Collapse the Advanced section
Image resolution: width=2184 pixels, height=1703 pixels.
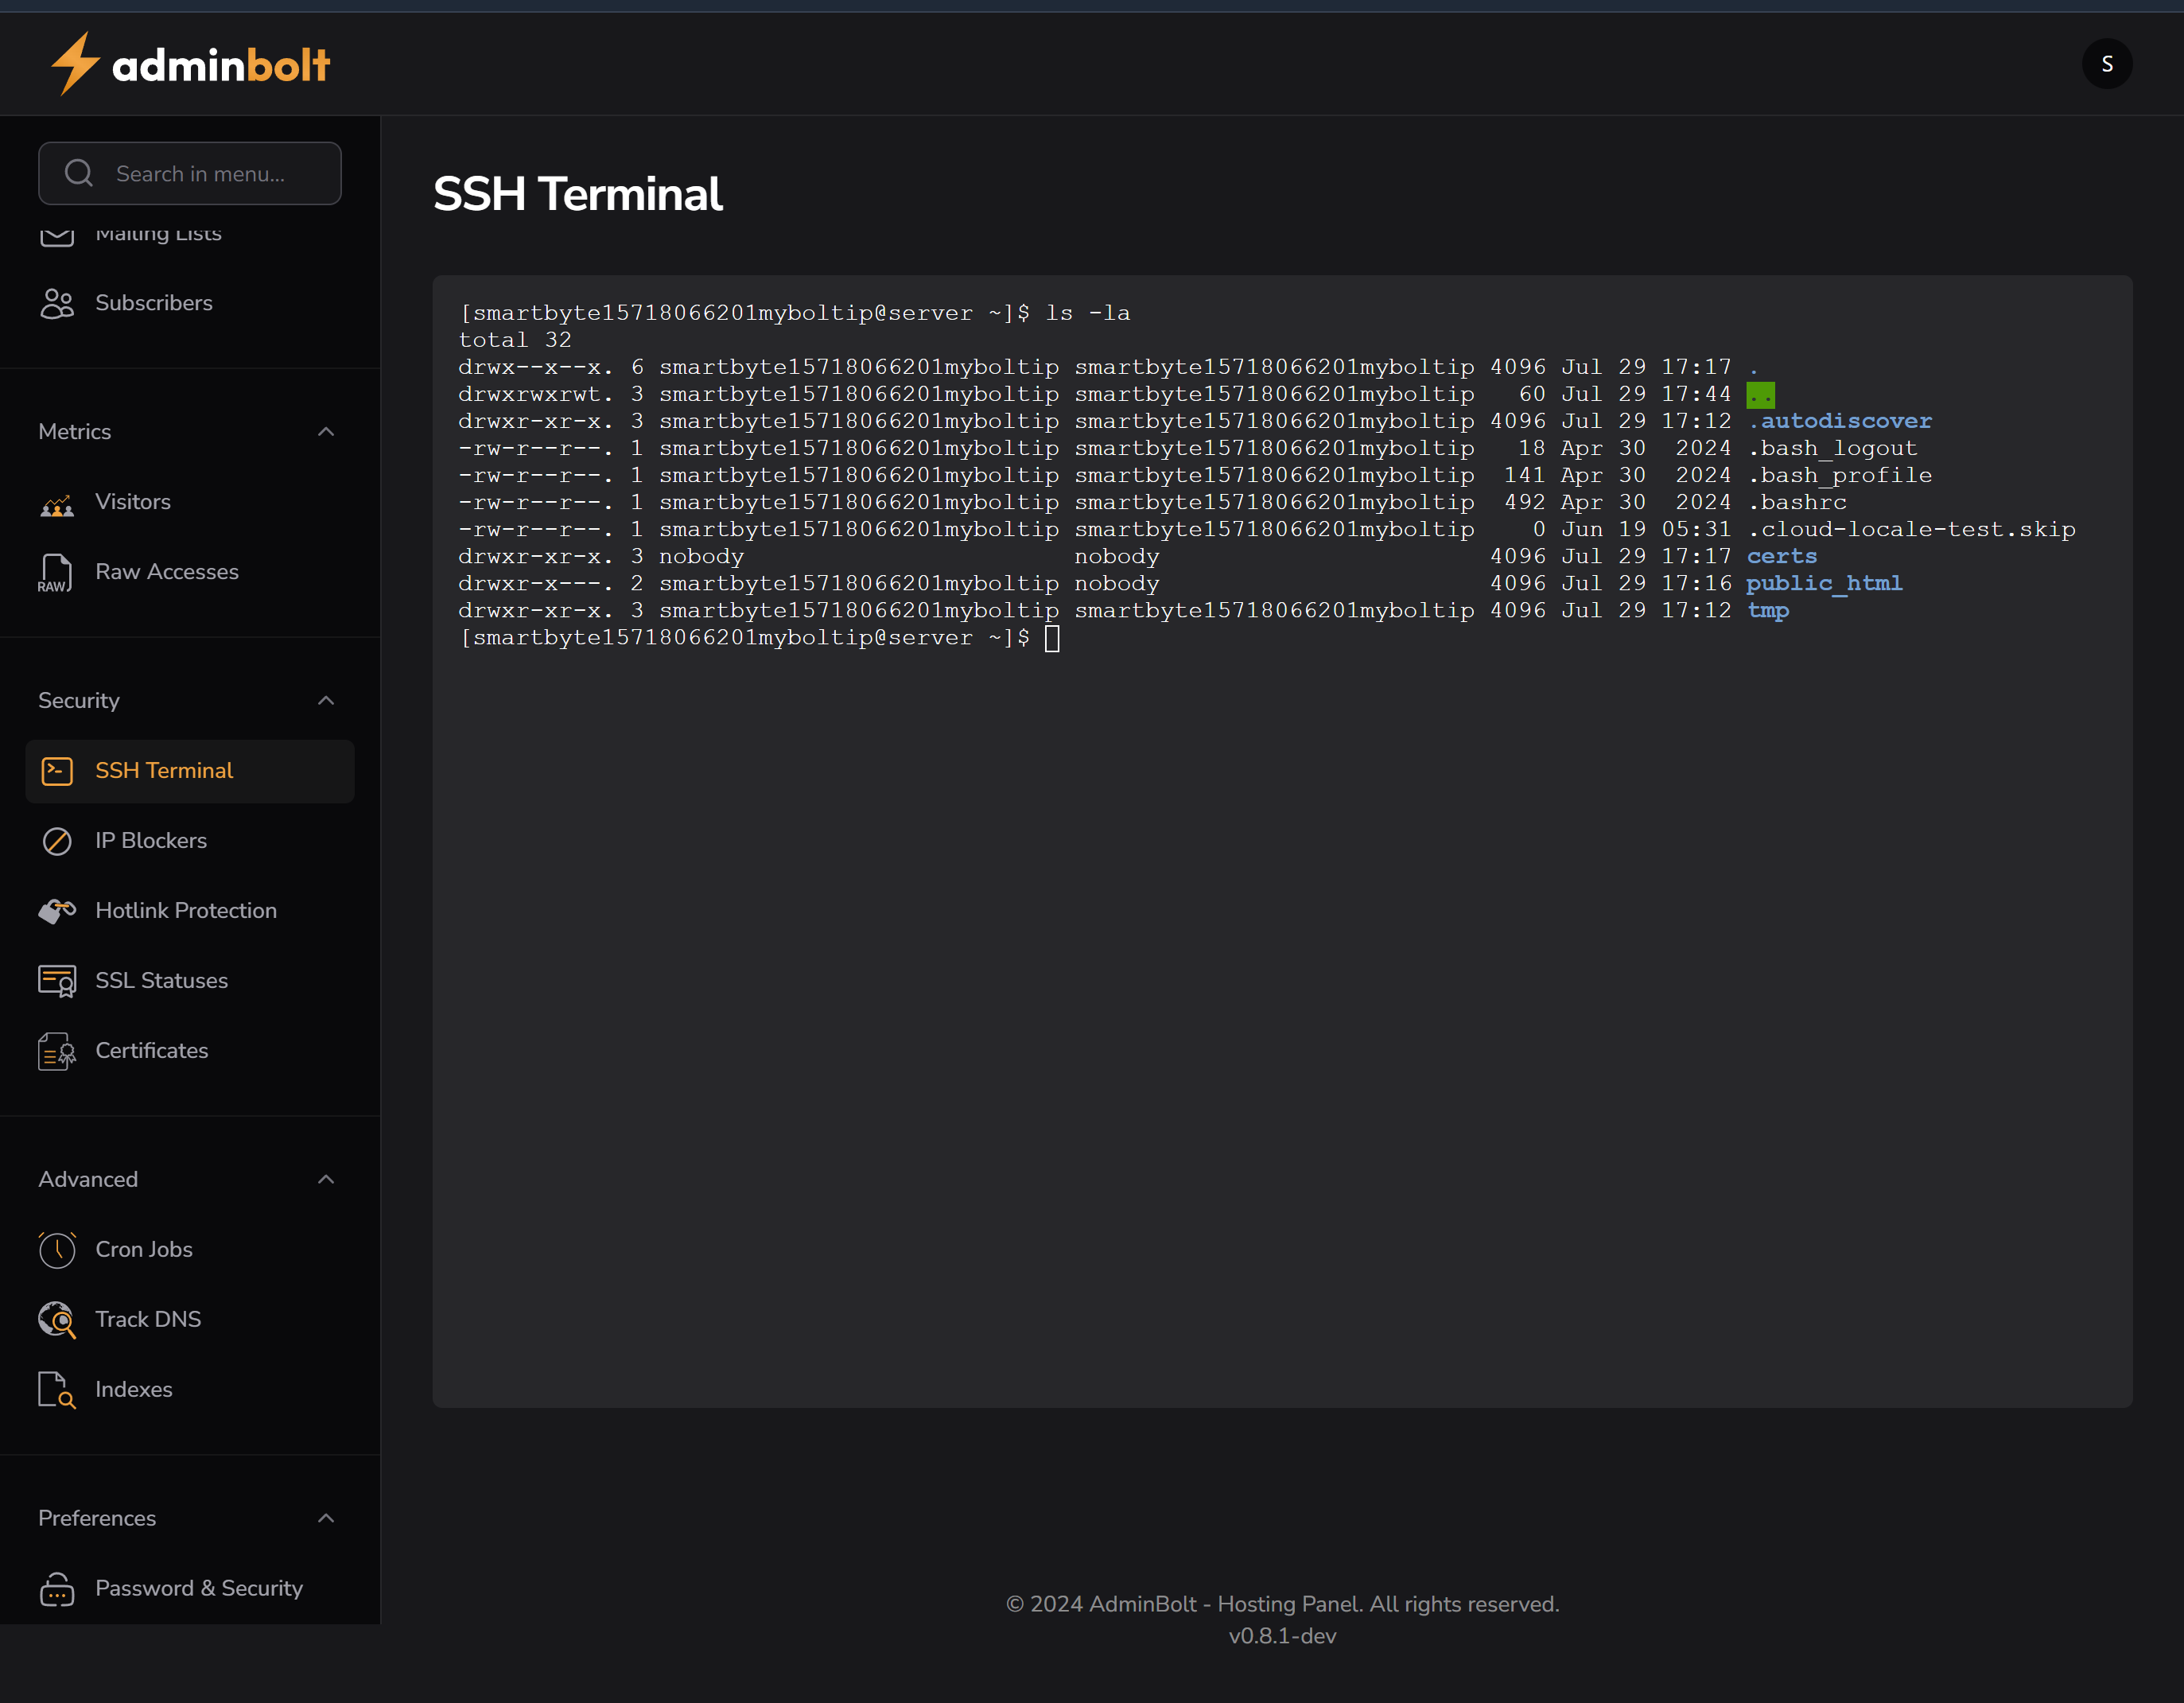tap(326, 1179)
